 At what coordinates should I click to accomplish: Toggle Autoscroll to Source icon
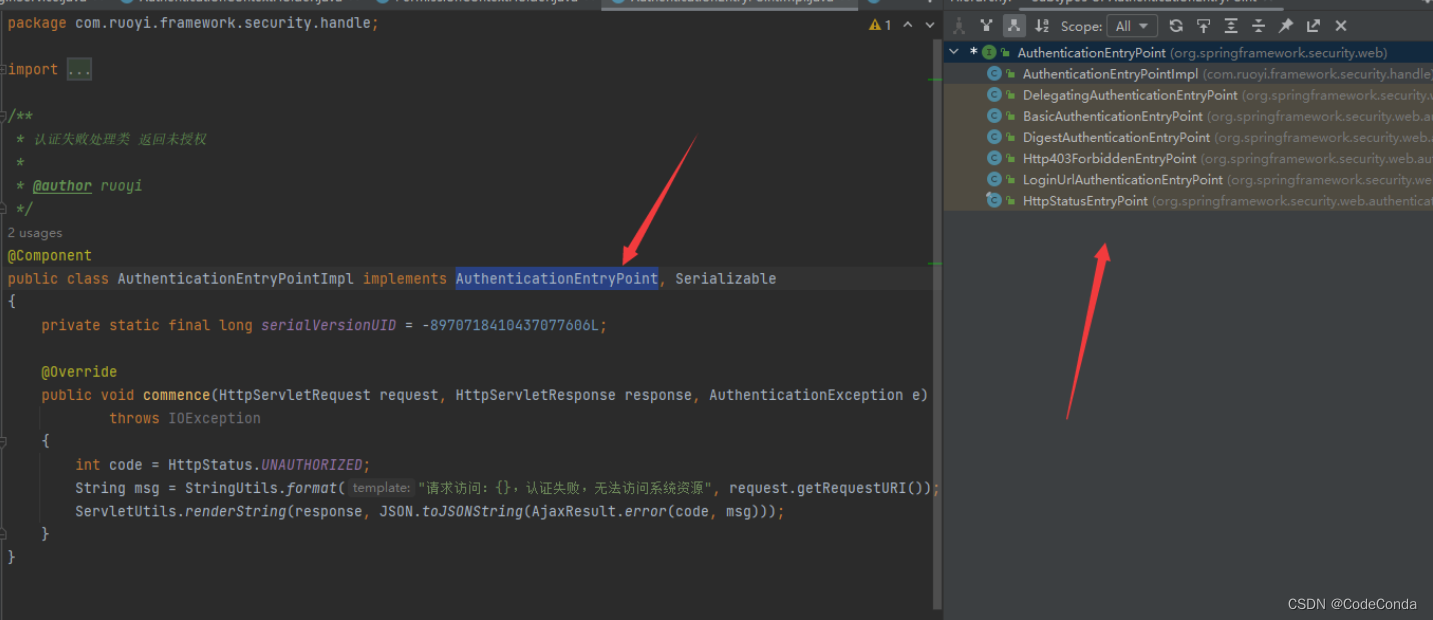coord(1204,26)
